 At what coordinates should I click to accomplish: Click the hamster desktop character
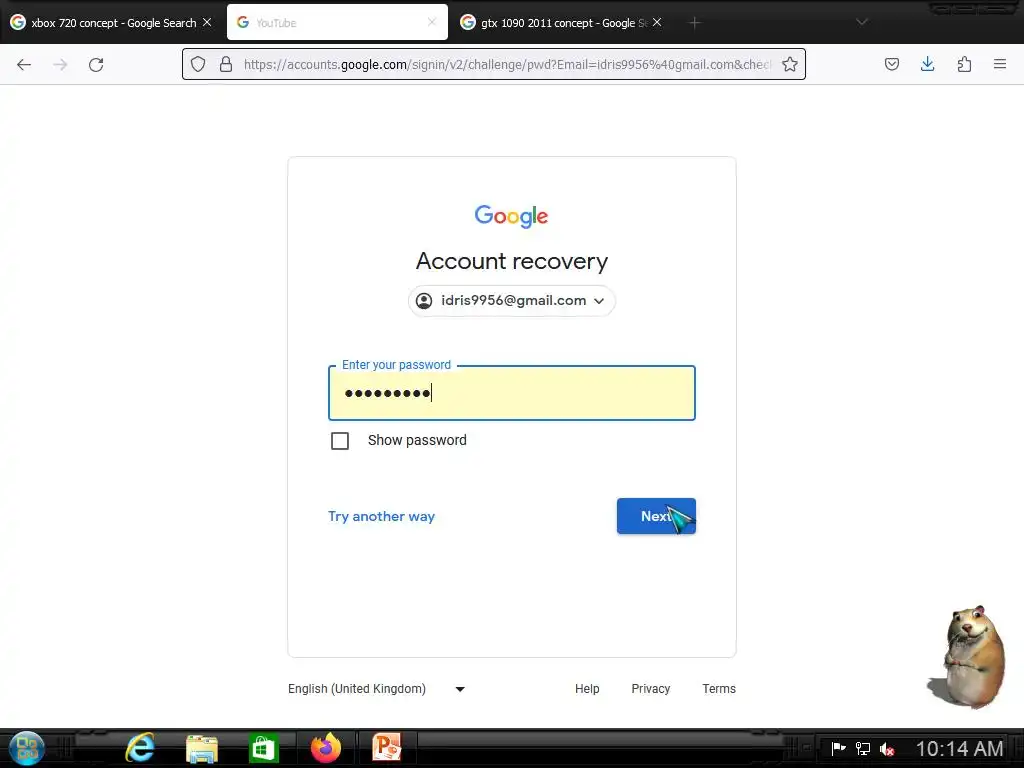(968, 657)
